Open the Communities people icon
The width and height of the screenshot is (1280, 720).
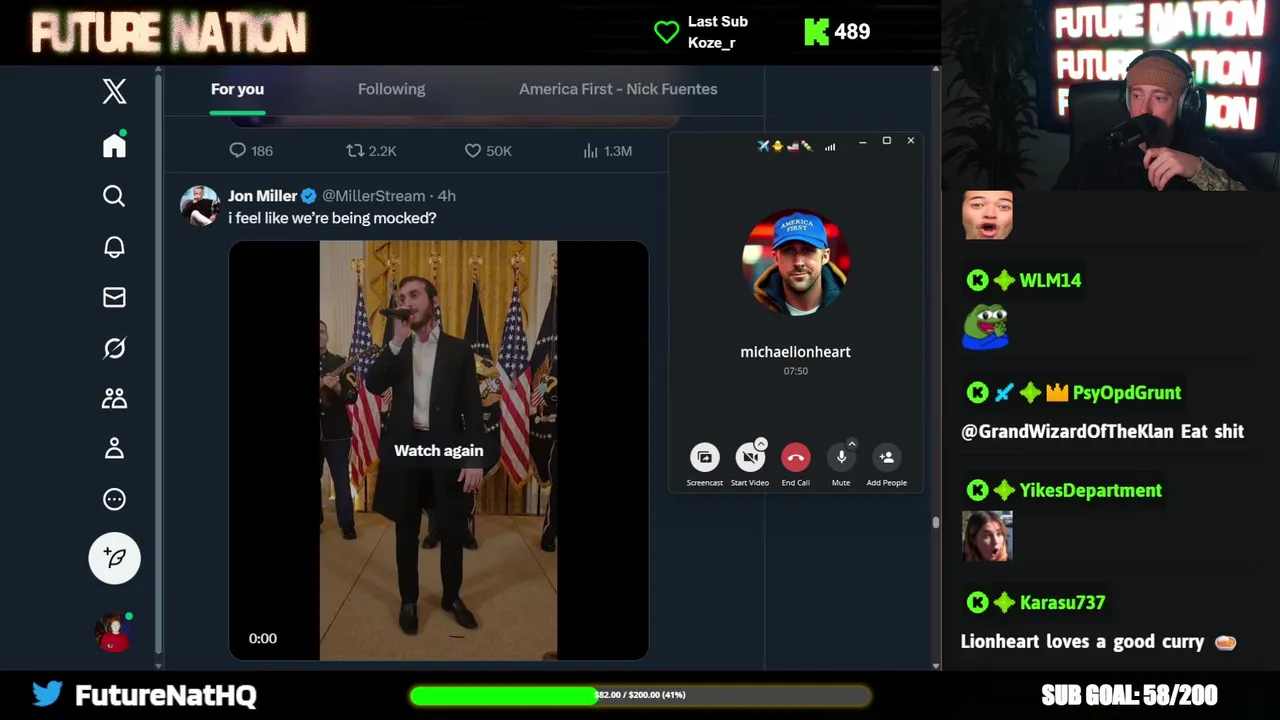tap(114, 398)
